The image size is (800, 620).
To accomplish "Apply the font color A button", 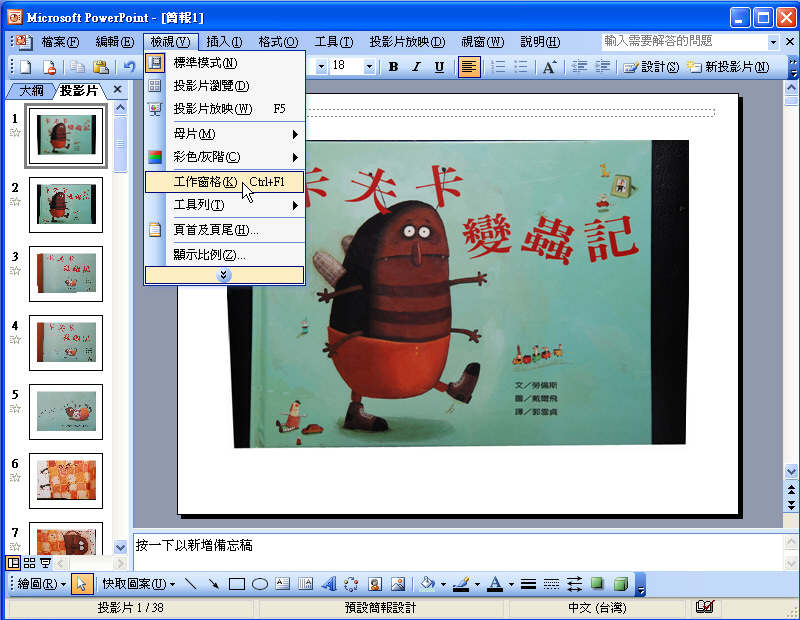I will pyautogui.click(x=495, y=584).
